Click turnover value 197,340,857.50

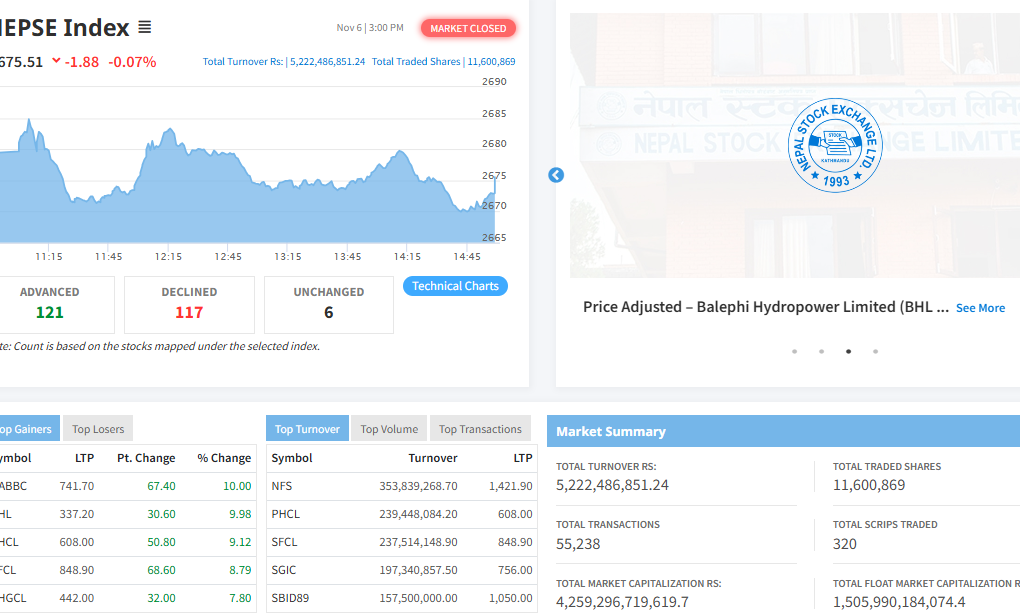click(x=418, y=570)
